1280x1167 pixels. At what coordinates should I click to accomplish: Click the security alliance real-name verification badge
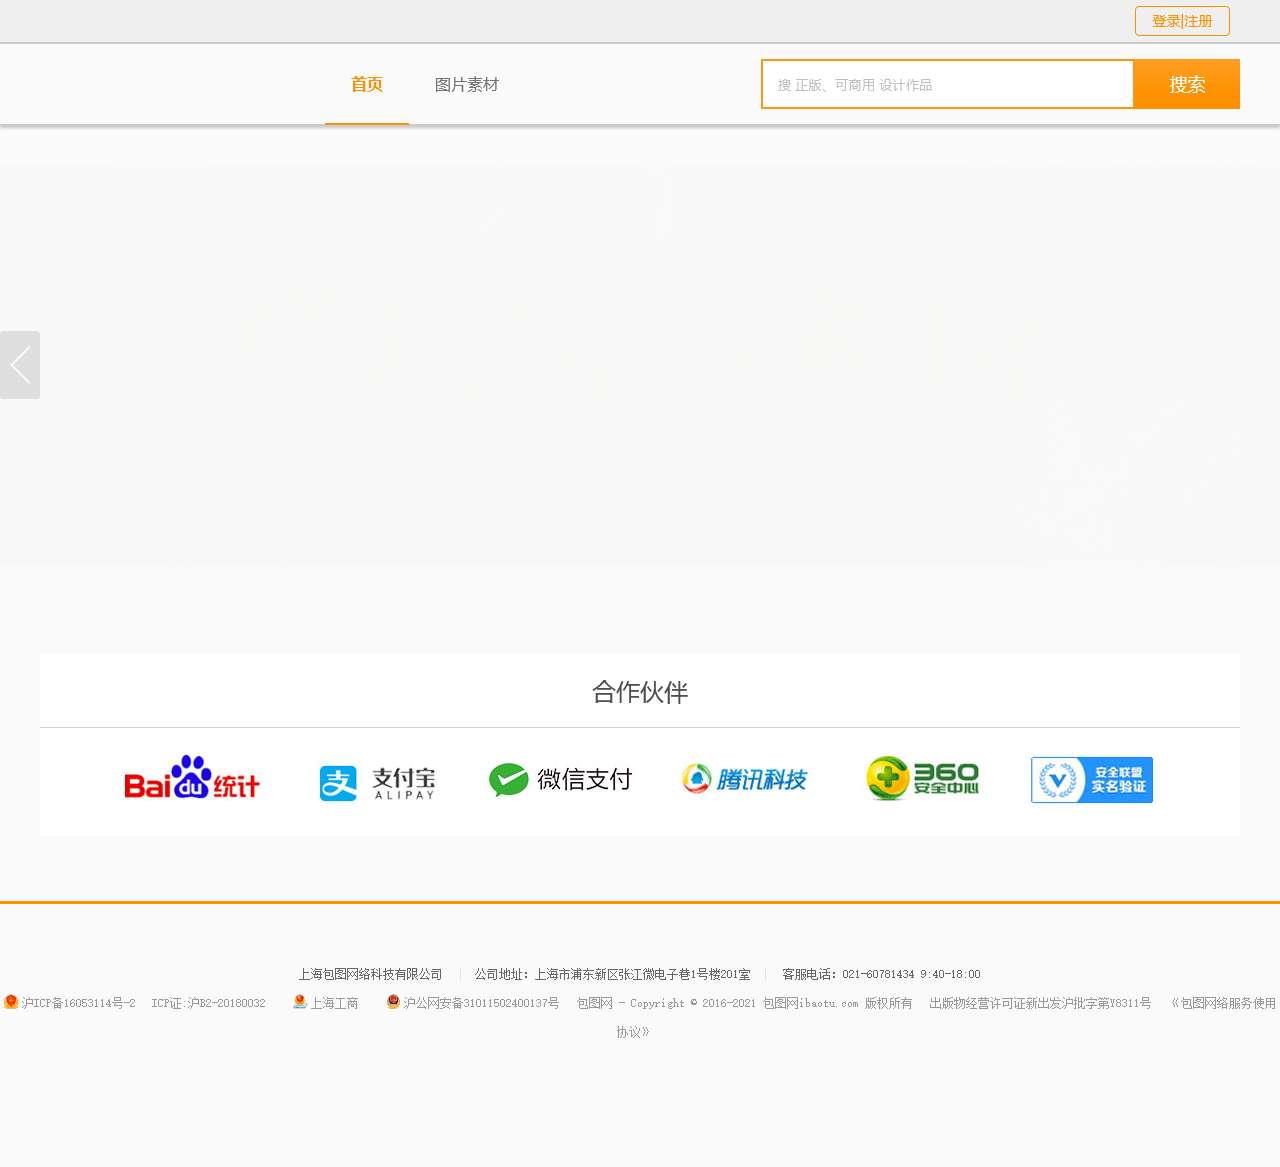[1091, 780]
